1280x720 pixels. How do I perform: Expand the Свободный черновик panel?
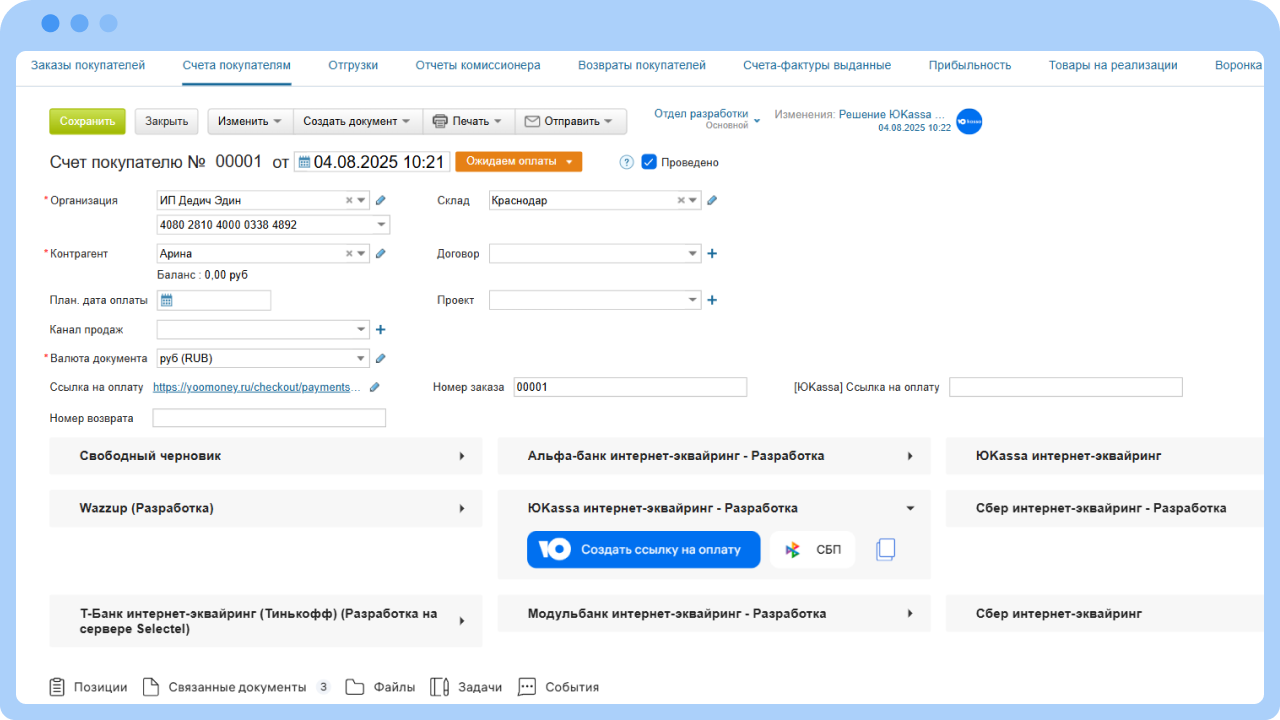click(266, 456)
